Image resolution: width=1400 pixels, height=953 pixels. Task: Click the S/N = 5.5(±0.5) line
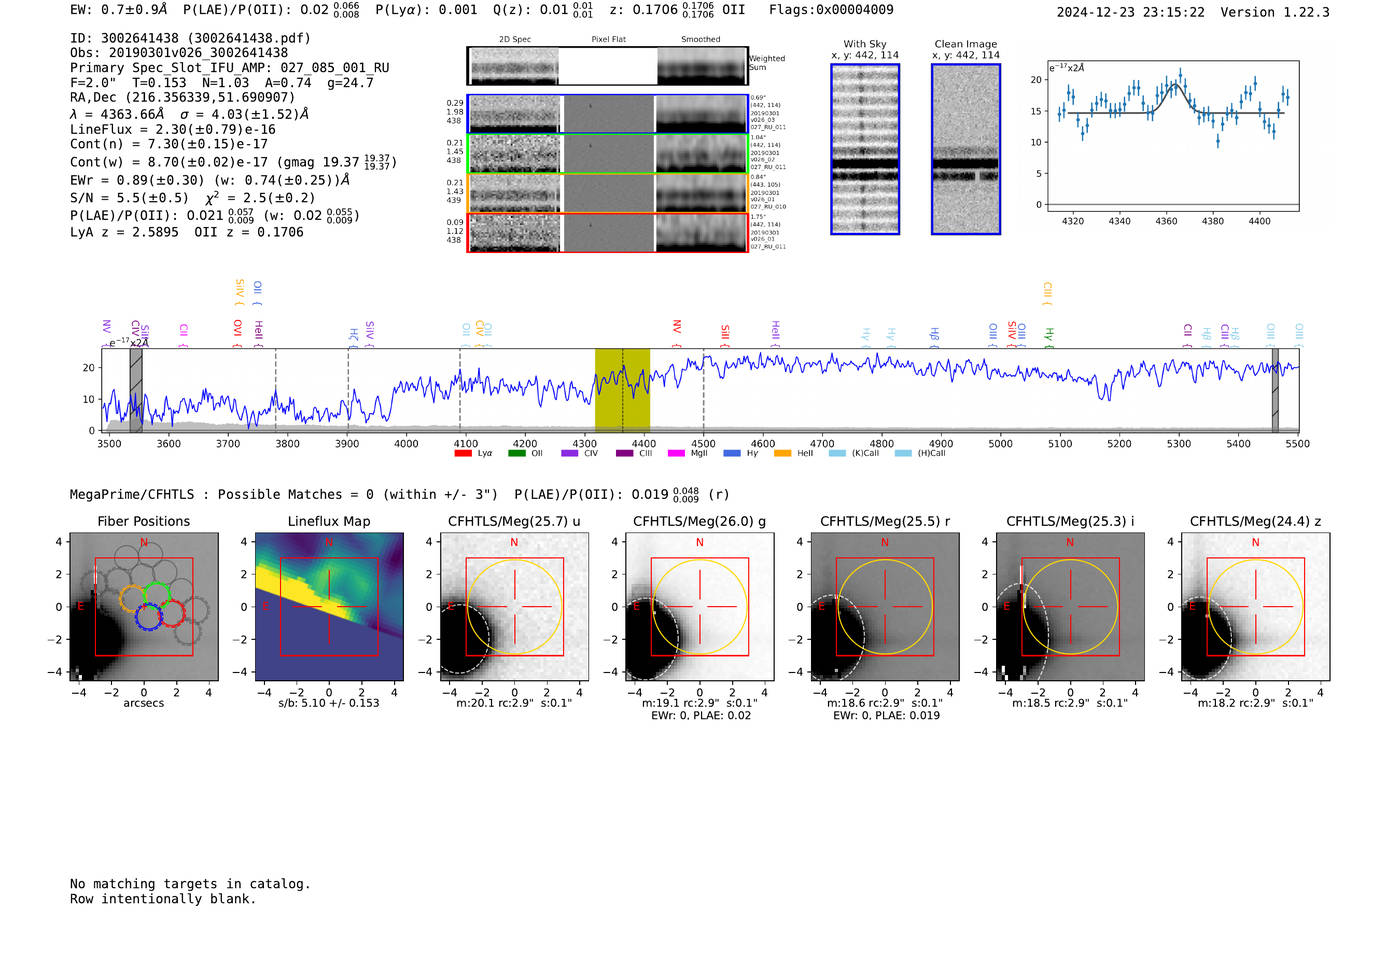point(192,198)
